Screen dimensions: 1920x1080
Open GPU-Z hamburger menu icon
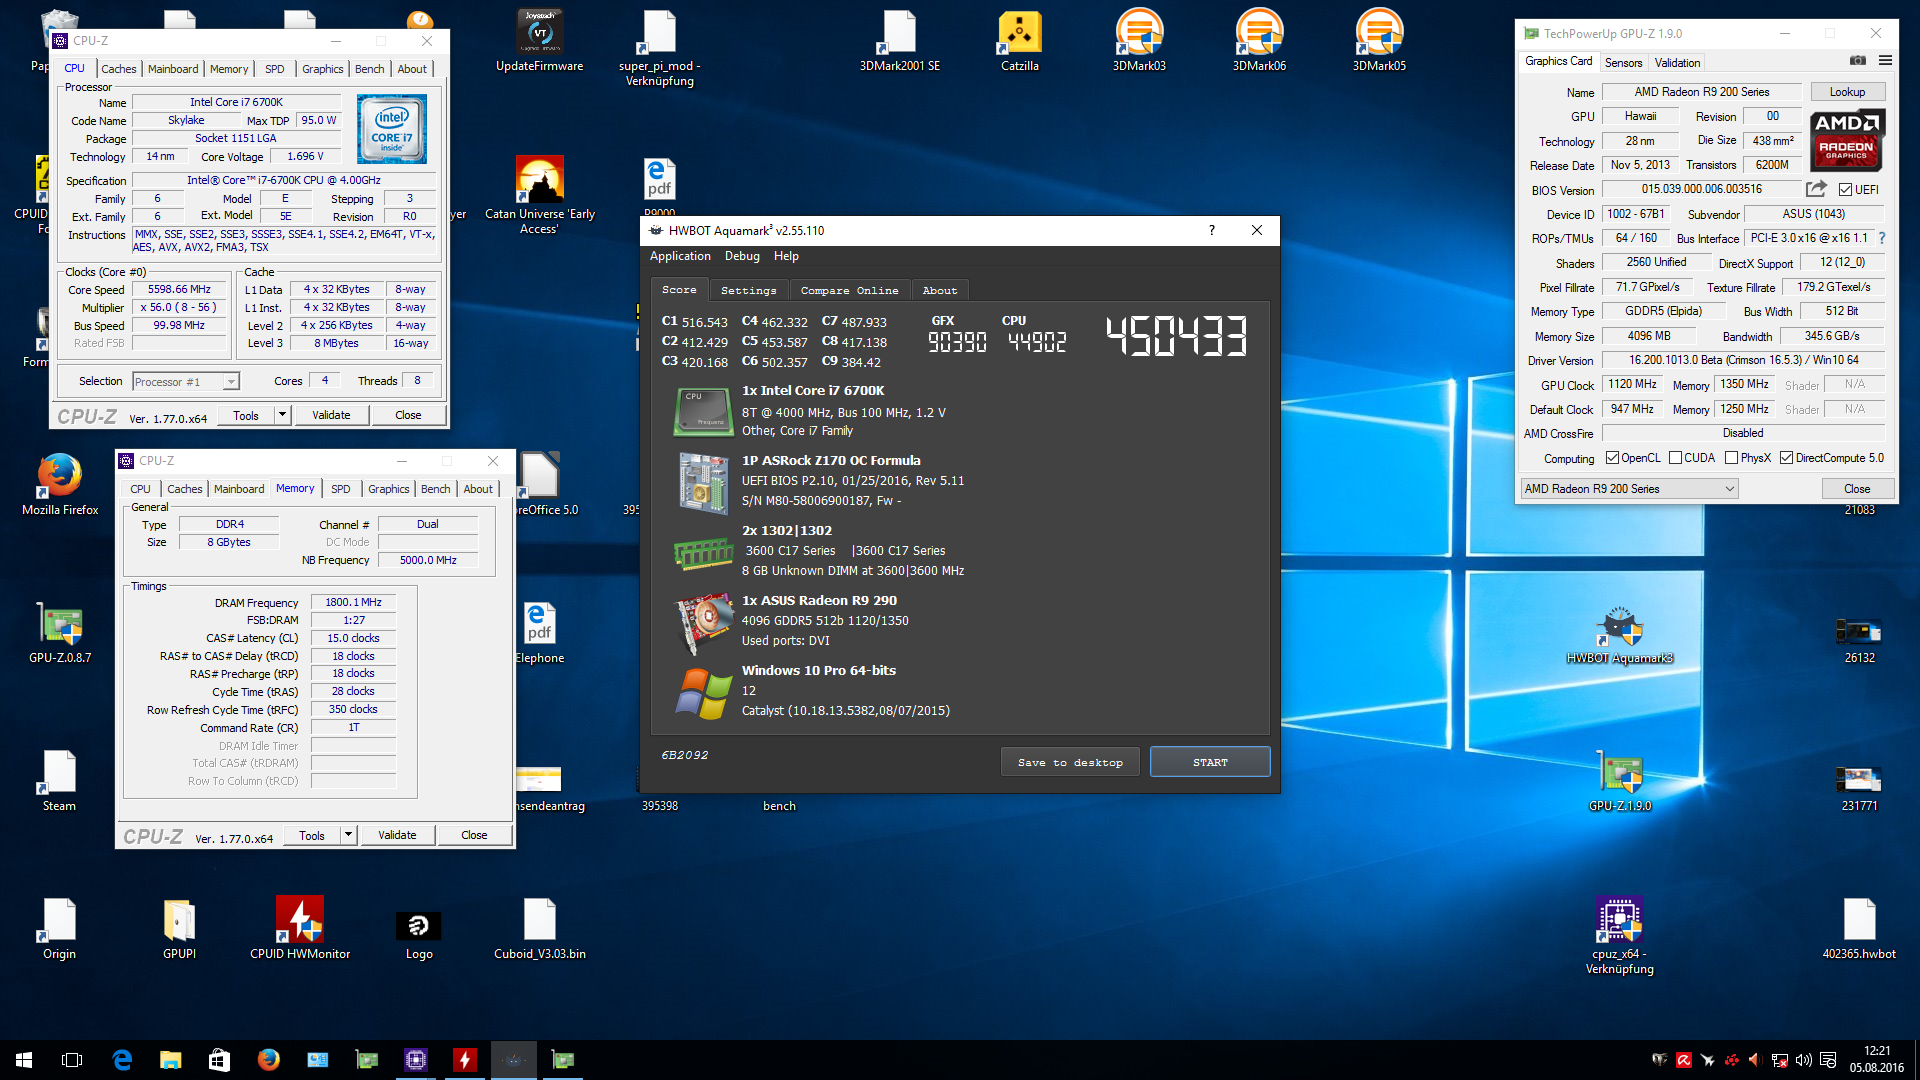(1885, 60)
